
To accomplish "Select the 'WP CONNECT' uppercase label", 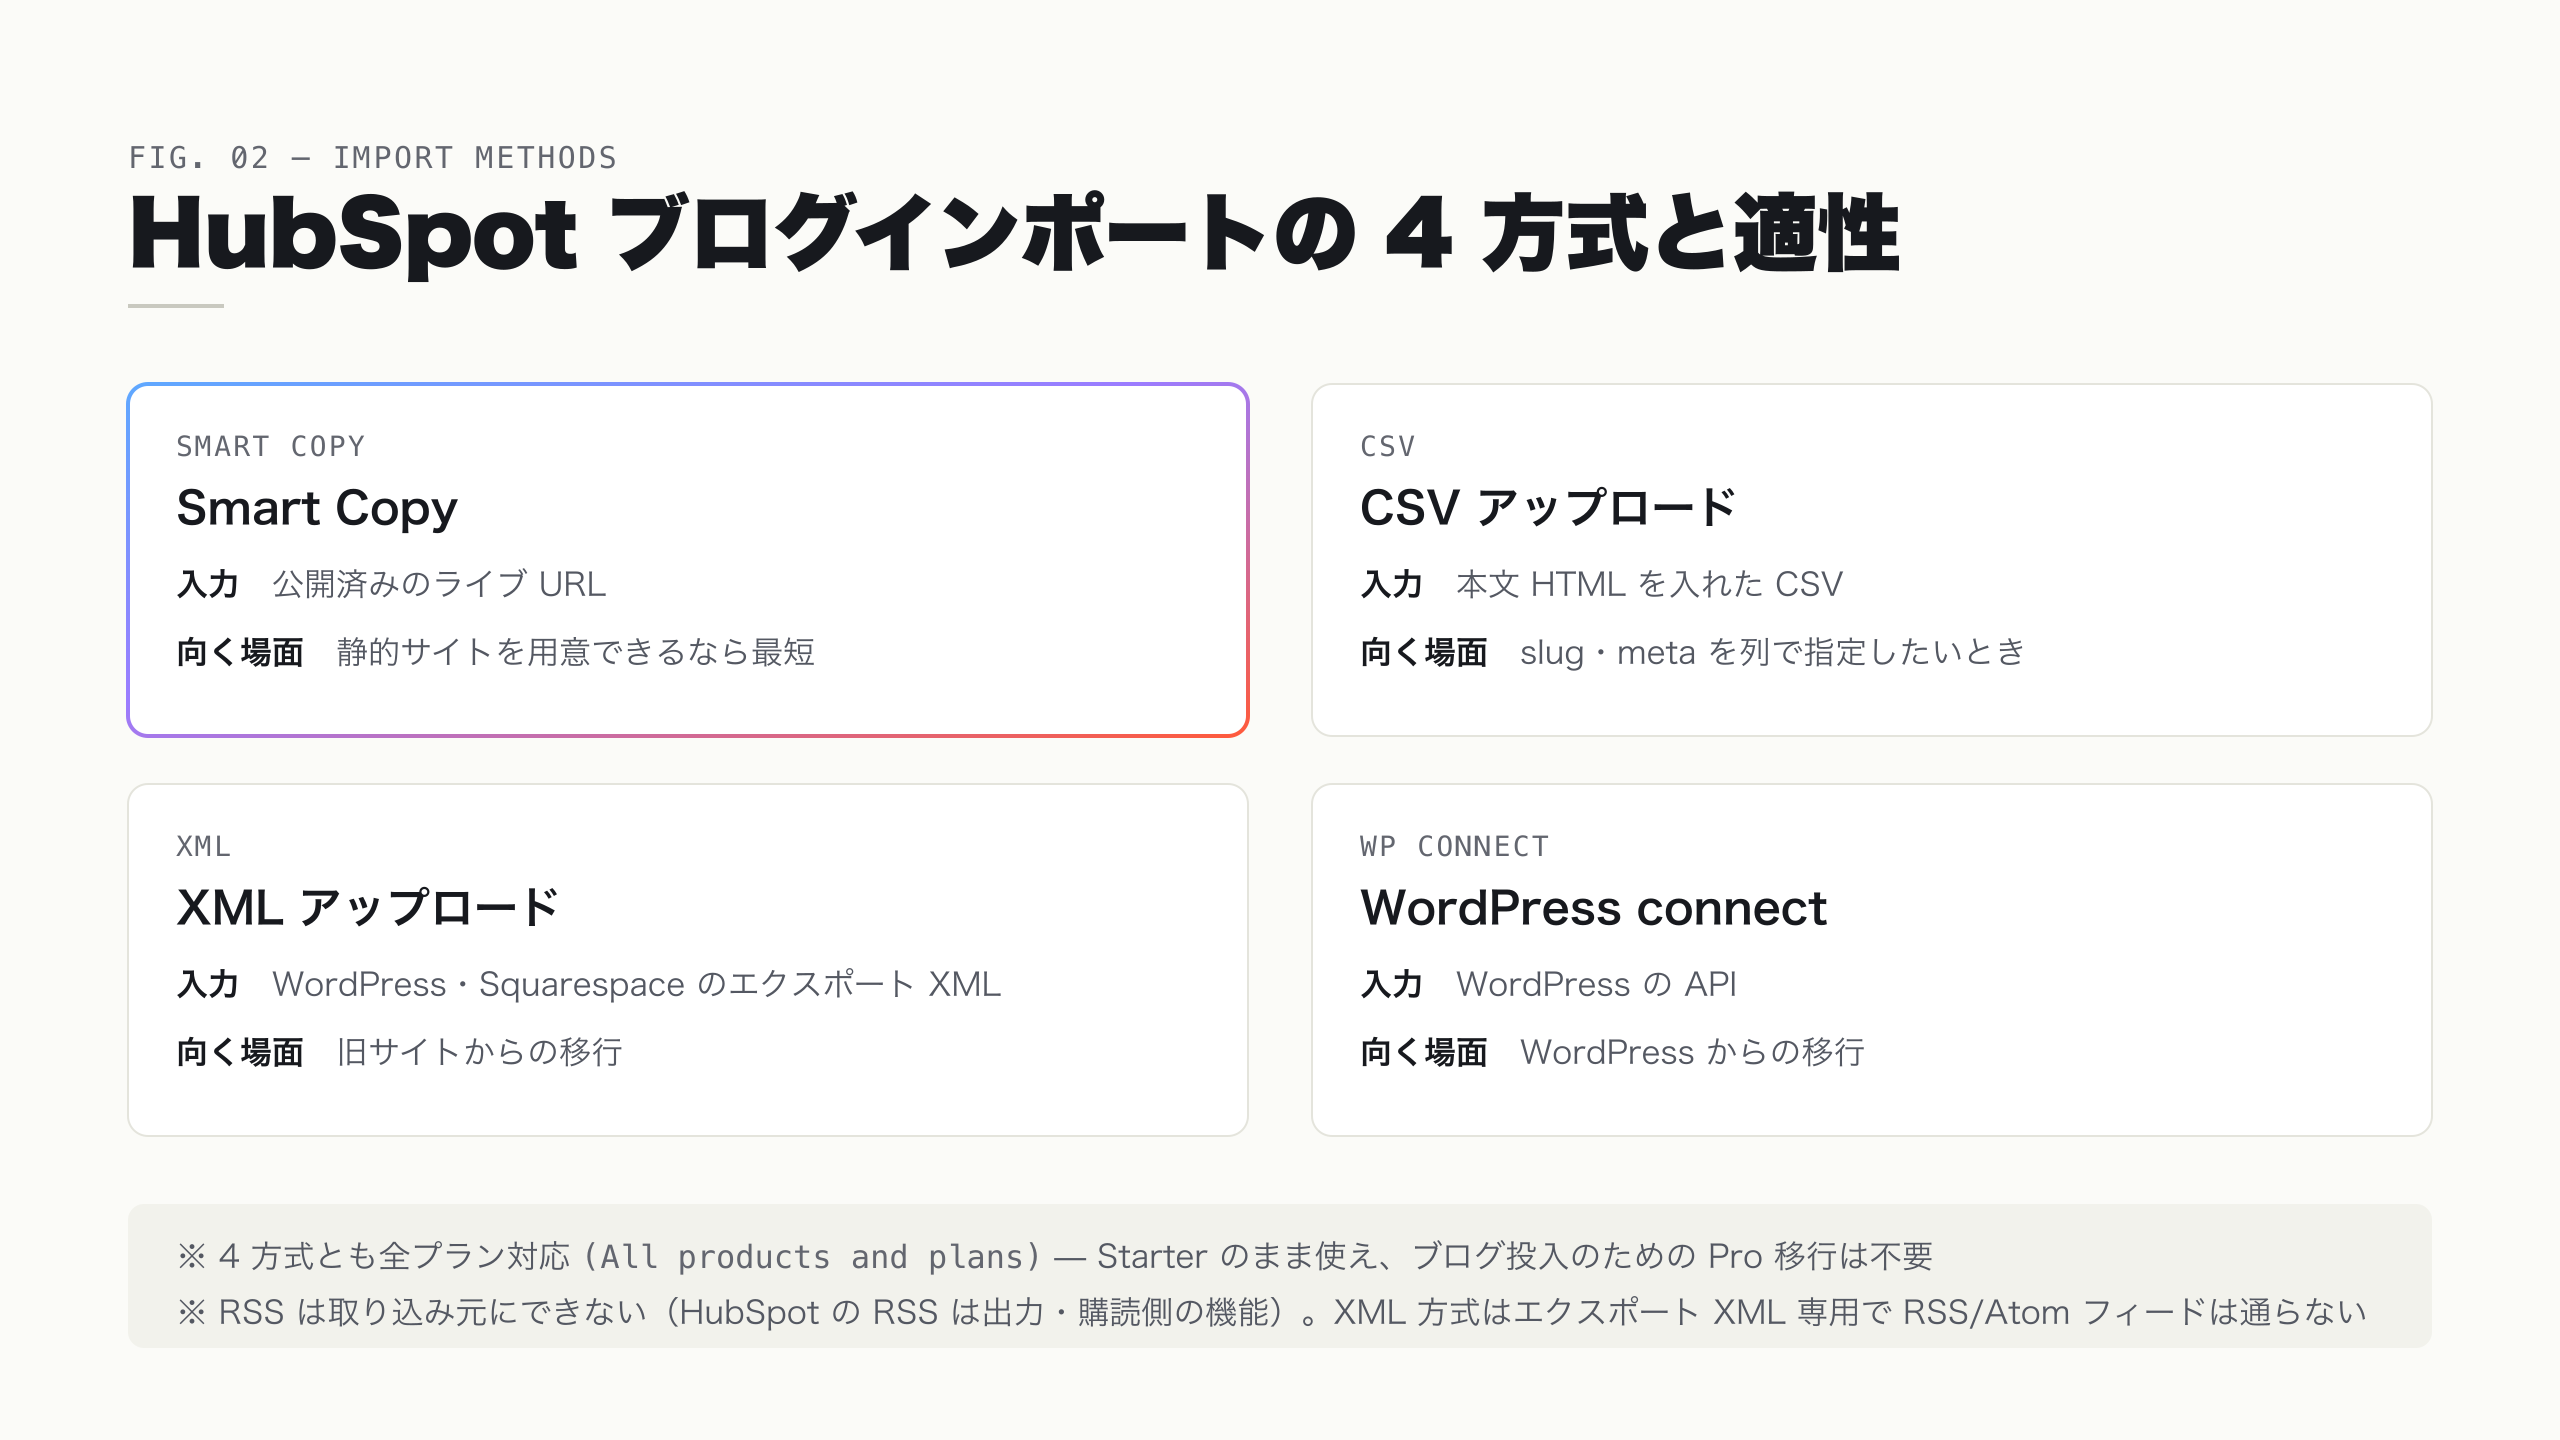I will (1455, 846).
